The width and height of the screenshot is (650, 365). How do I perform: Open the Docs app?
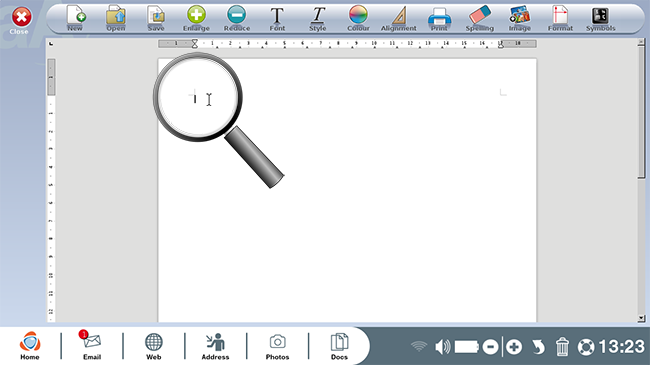click(x=339, y=346)
